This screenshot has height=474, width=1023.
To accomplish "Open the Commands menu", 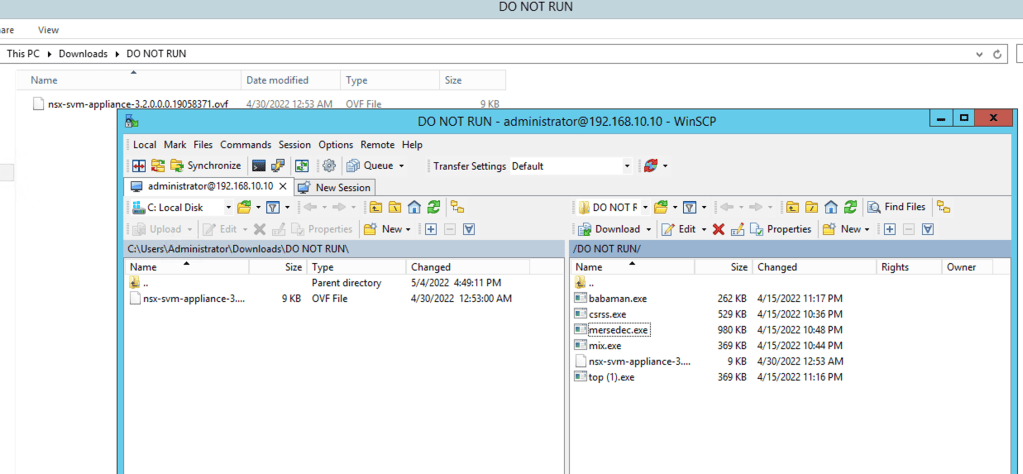I will click(x=245, y=145).
